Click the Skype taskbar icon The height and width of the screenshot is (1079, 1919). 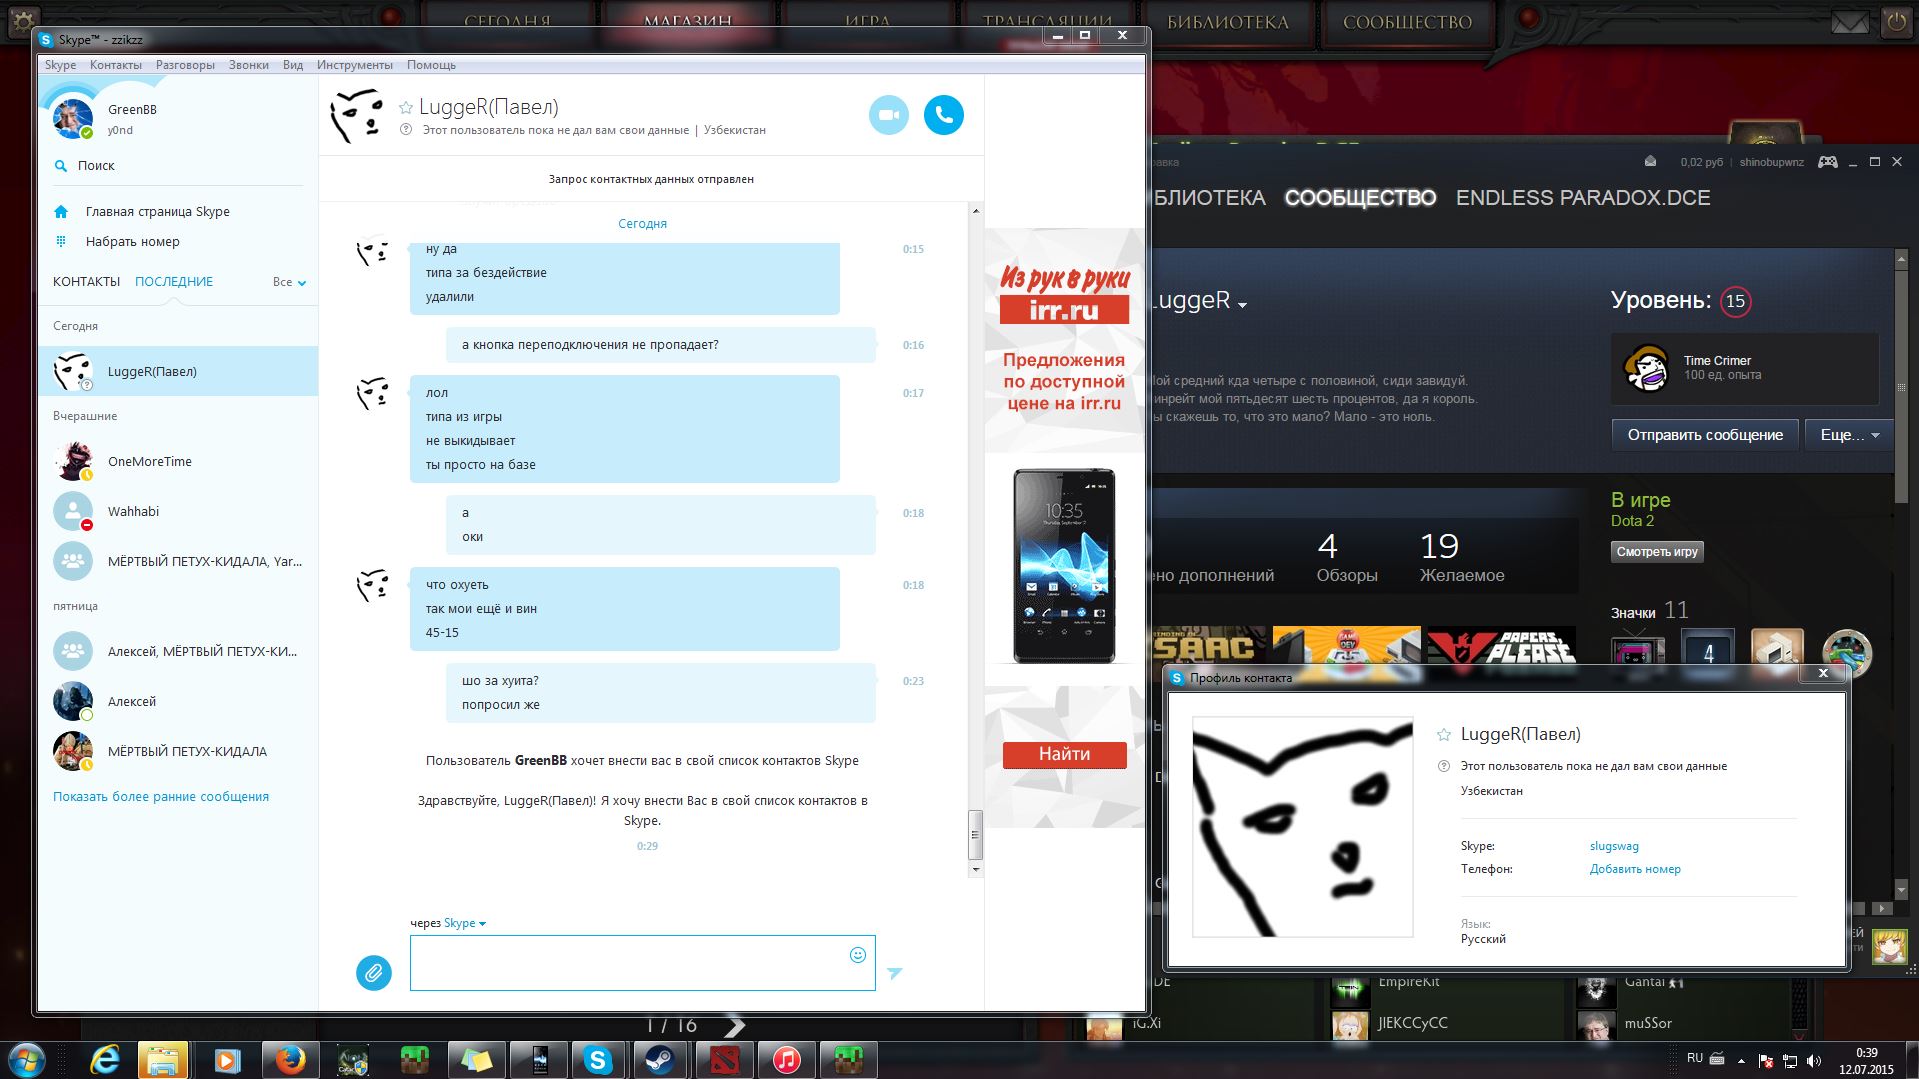click(x=598, y=1059)
